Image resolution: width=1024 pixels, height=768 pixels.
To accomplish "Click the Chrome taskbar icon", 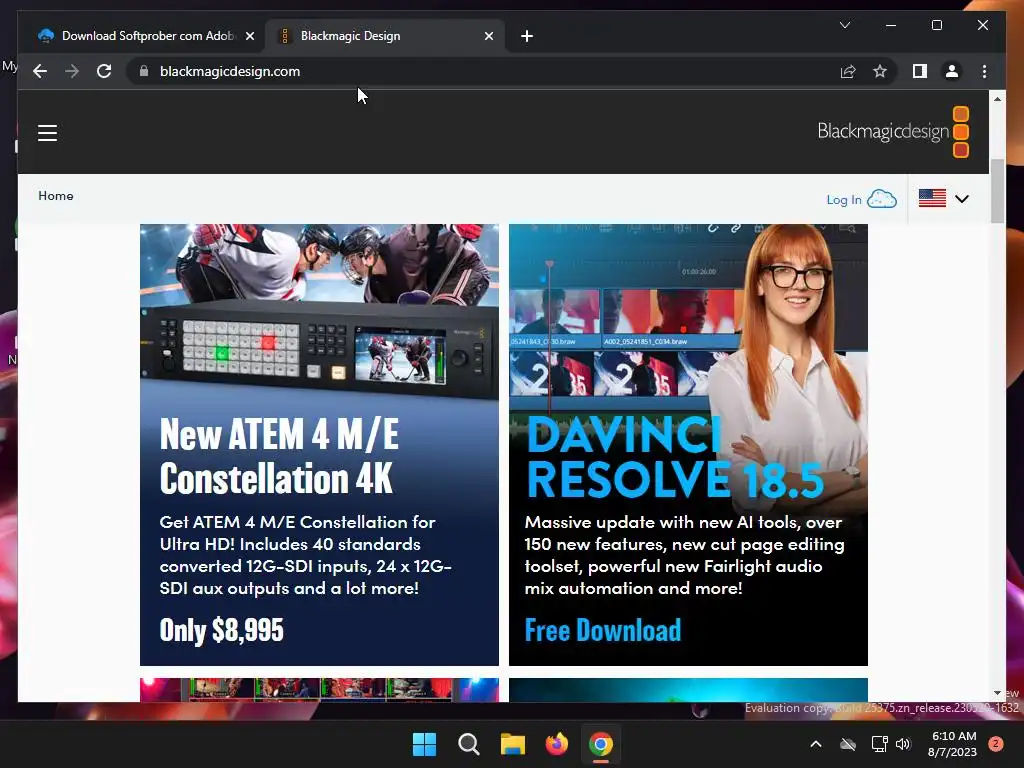I will (601, 744).
